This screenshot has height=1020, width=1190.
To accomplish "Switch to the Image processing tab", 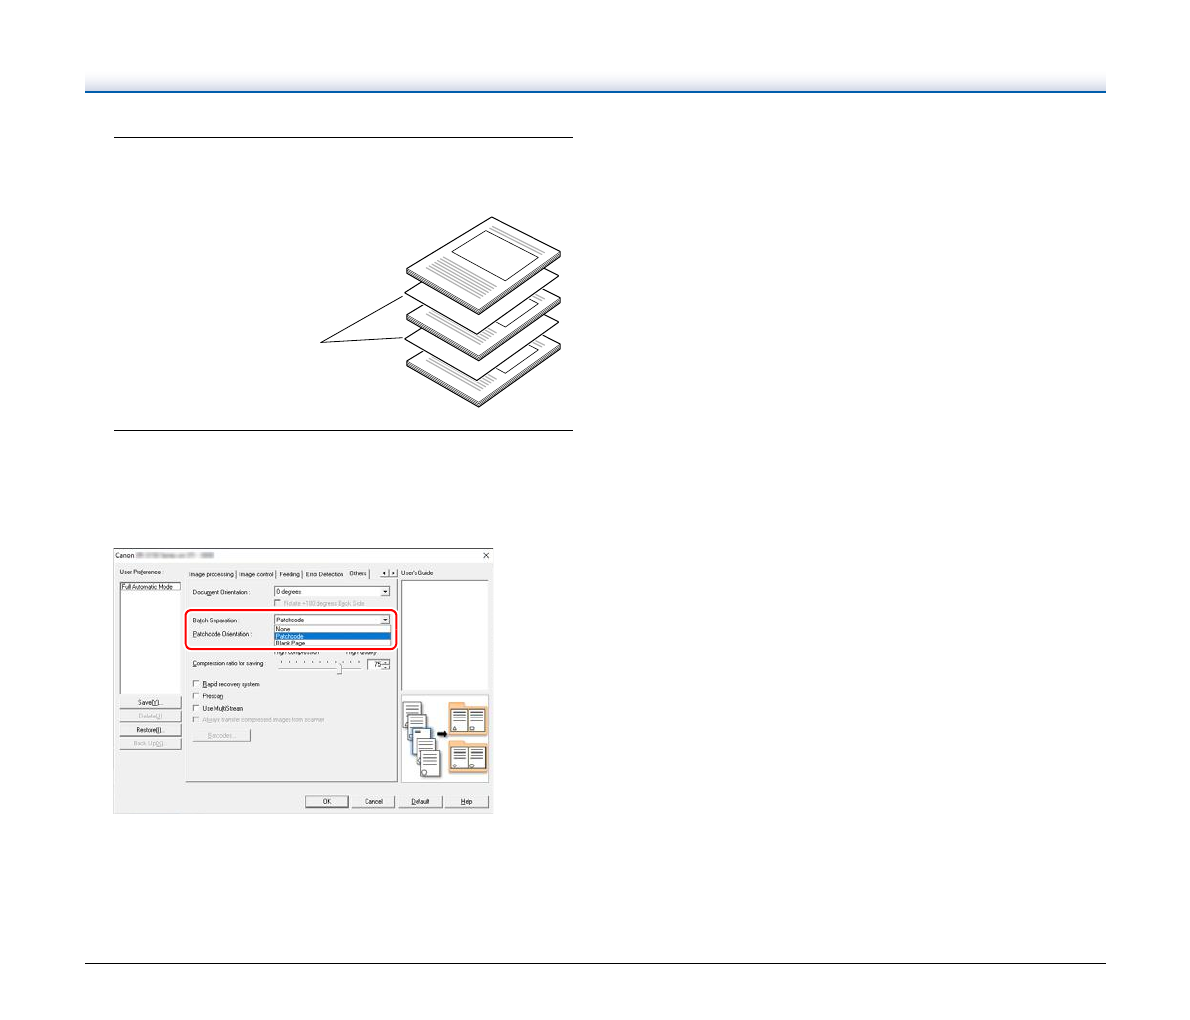I will pos(211,574).
